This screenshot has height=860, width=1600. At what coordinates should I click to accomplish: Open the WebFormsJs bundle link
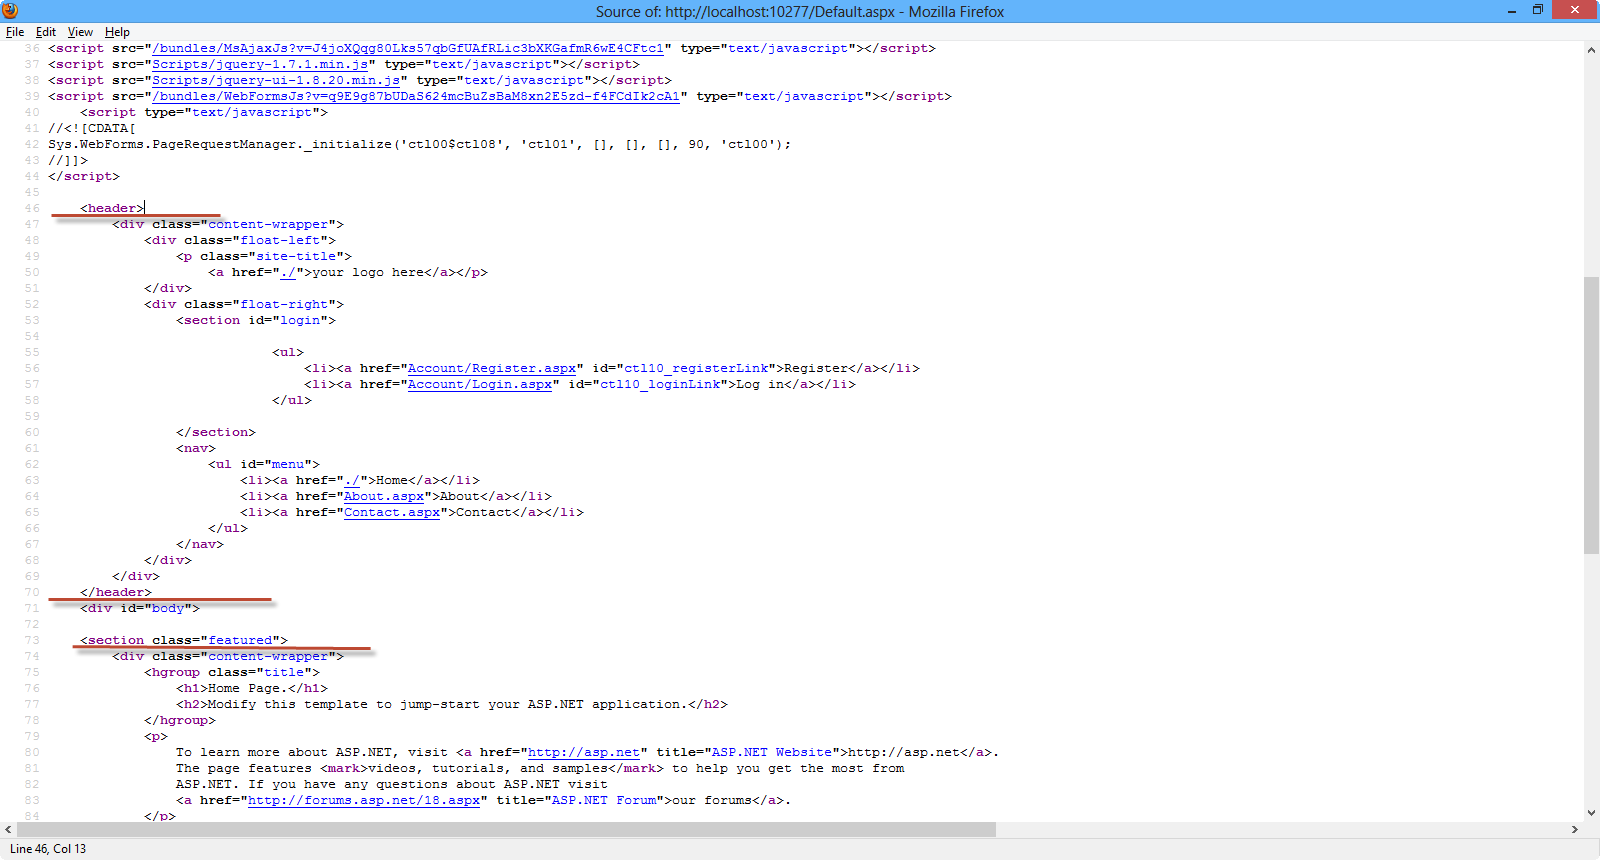(x=416, y=96)
